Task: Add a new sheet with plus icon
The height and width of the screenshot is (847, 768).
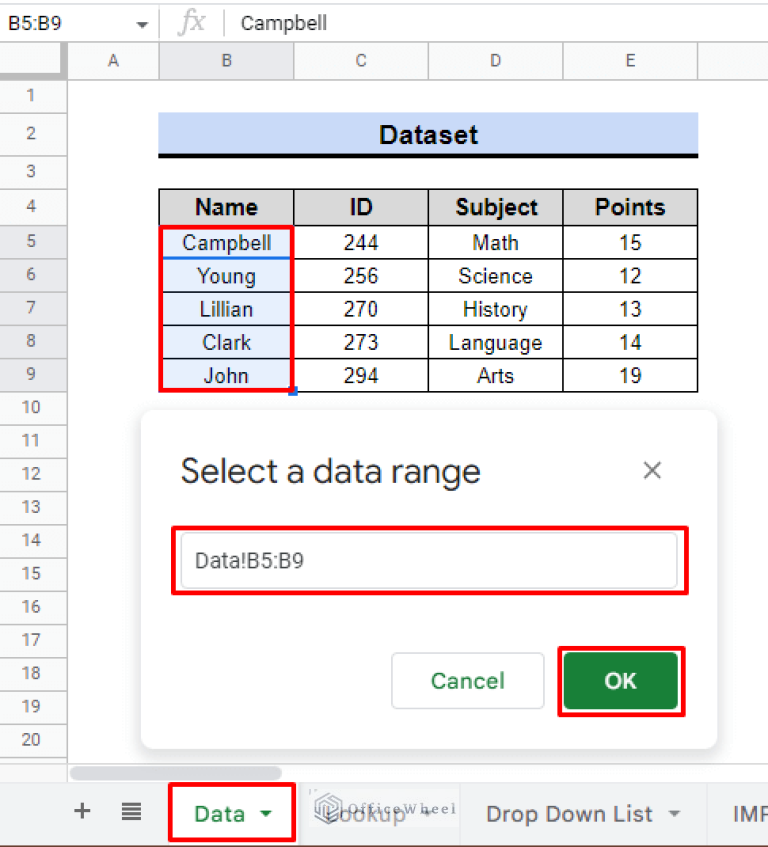Action: coord(82,812)
